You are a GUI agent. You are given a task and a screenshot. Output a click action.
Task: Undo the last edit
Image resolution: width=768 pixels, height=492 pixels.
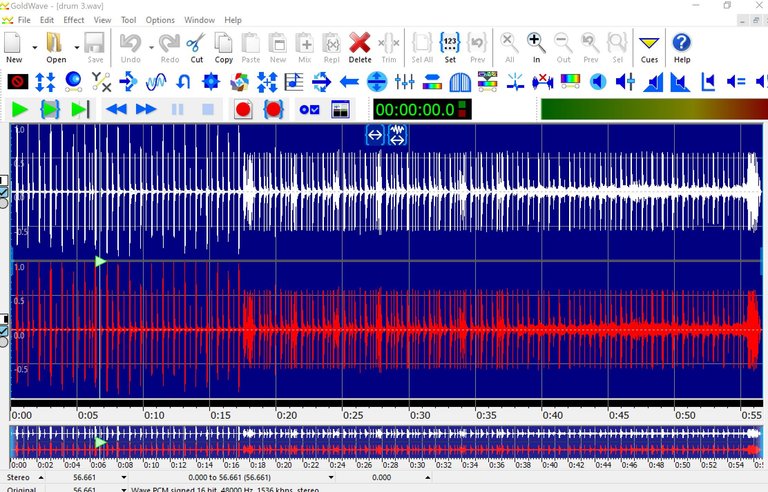click(130, 47)
